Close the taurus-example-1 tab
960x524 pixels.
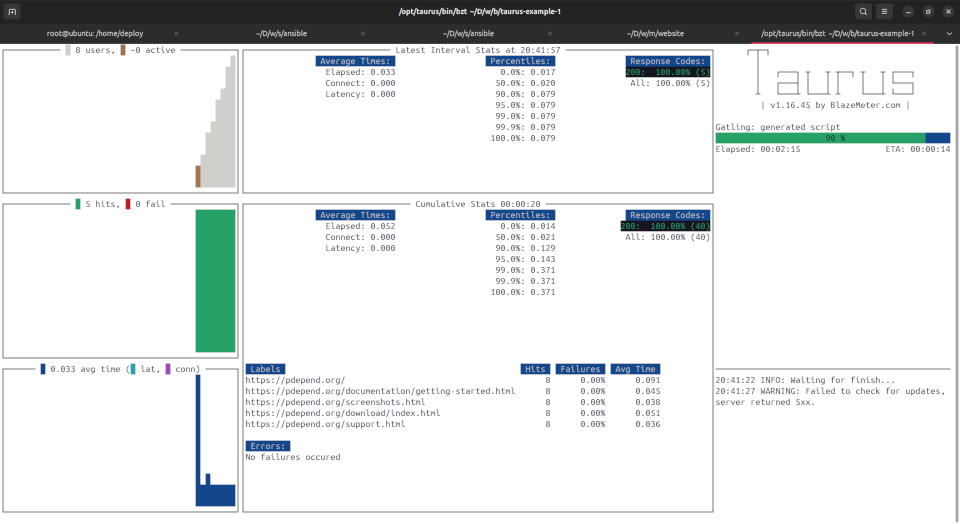pos(924,33)
